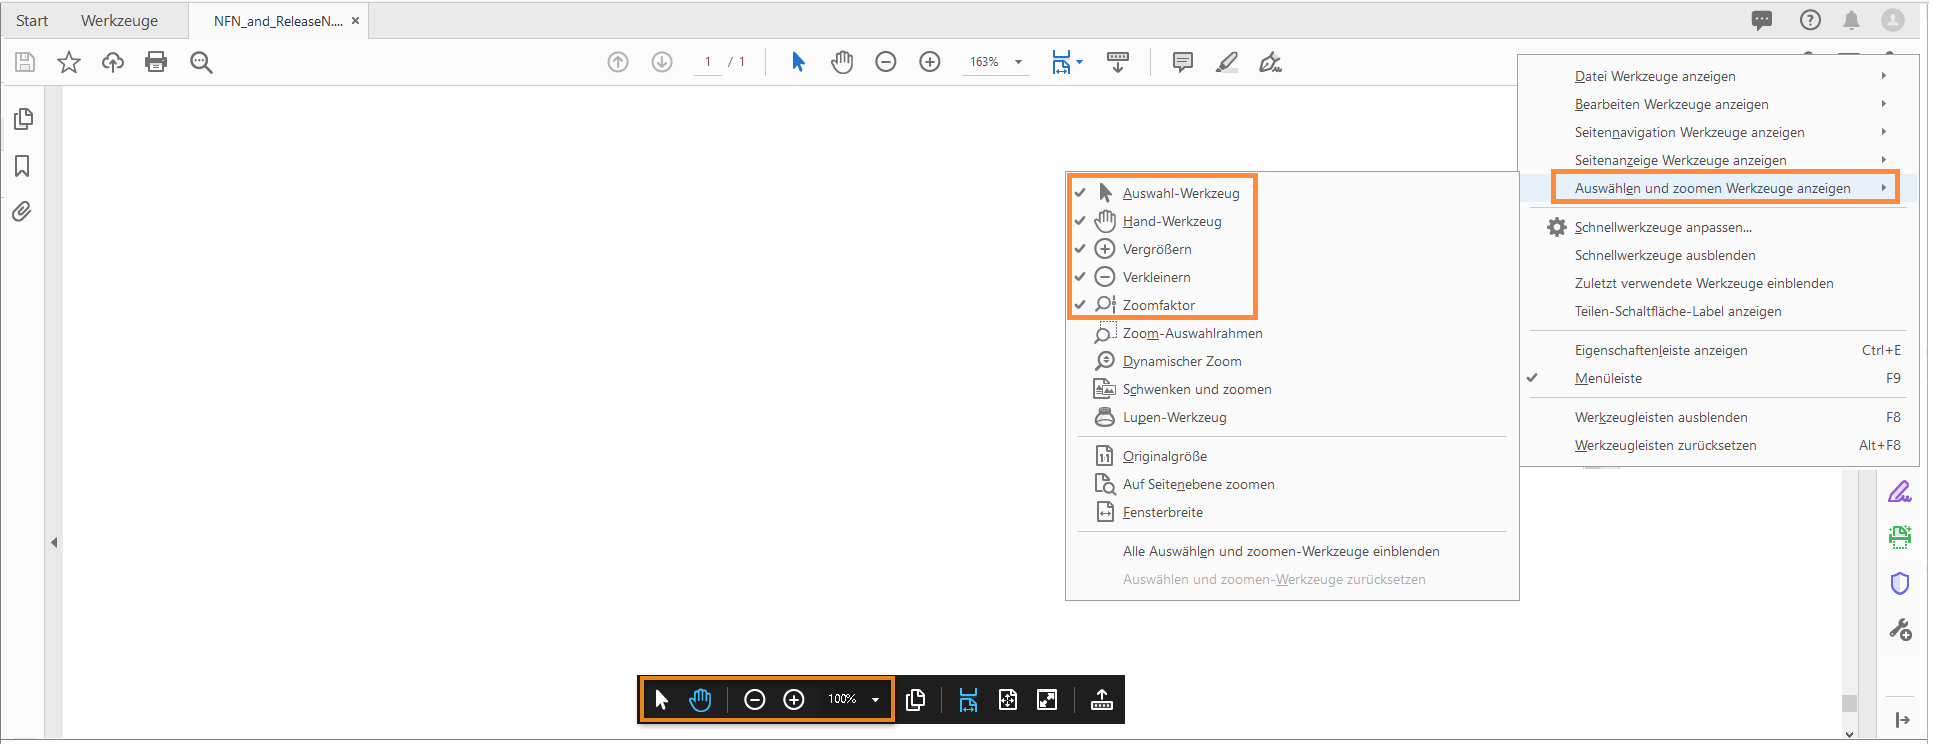Click arrow select tool in floating toolbar
The image size is (1934, 744).
click(661, 700)
